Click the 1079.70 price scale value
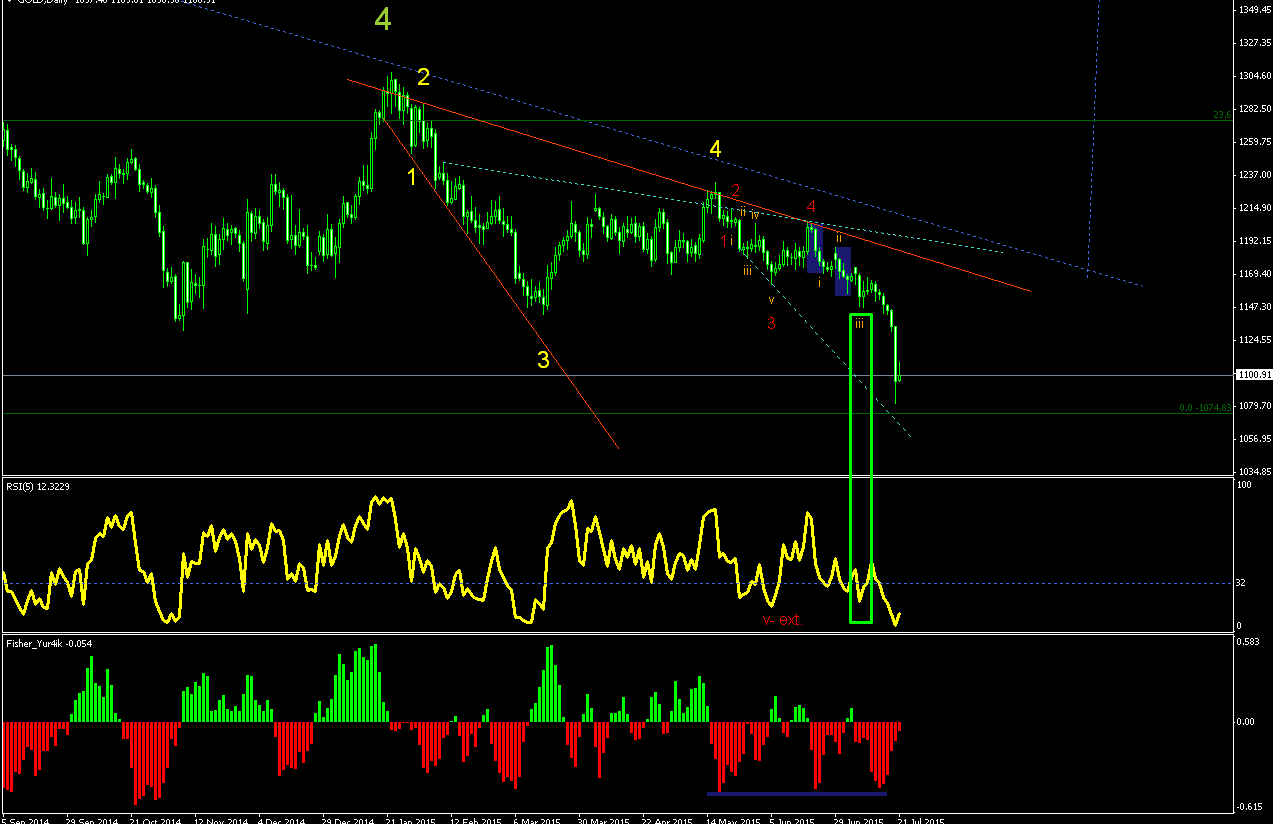 (1254, 406)
